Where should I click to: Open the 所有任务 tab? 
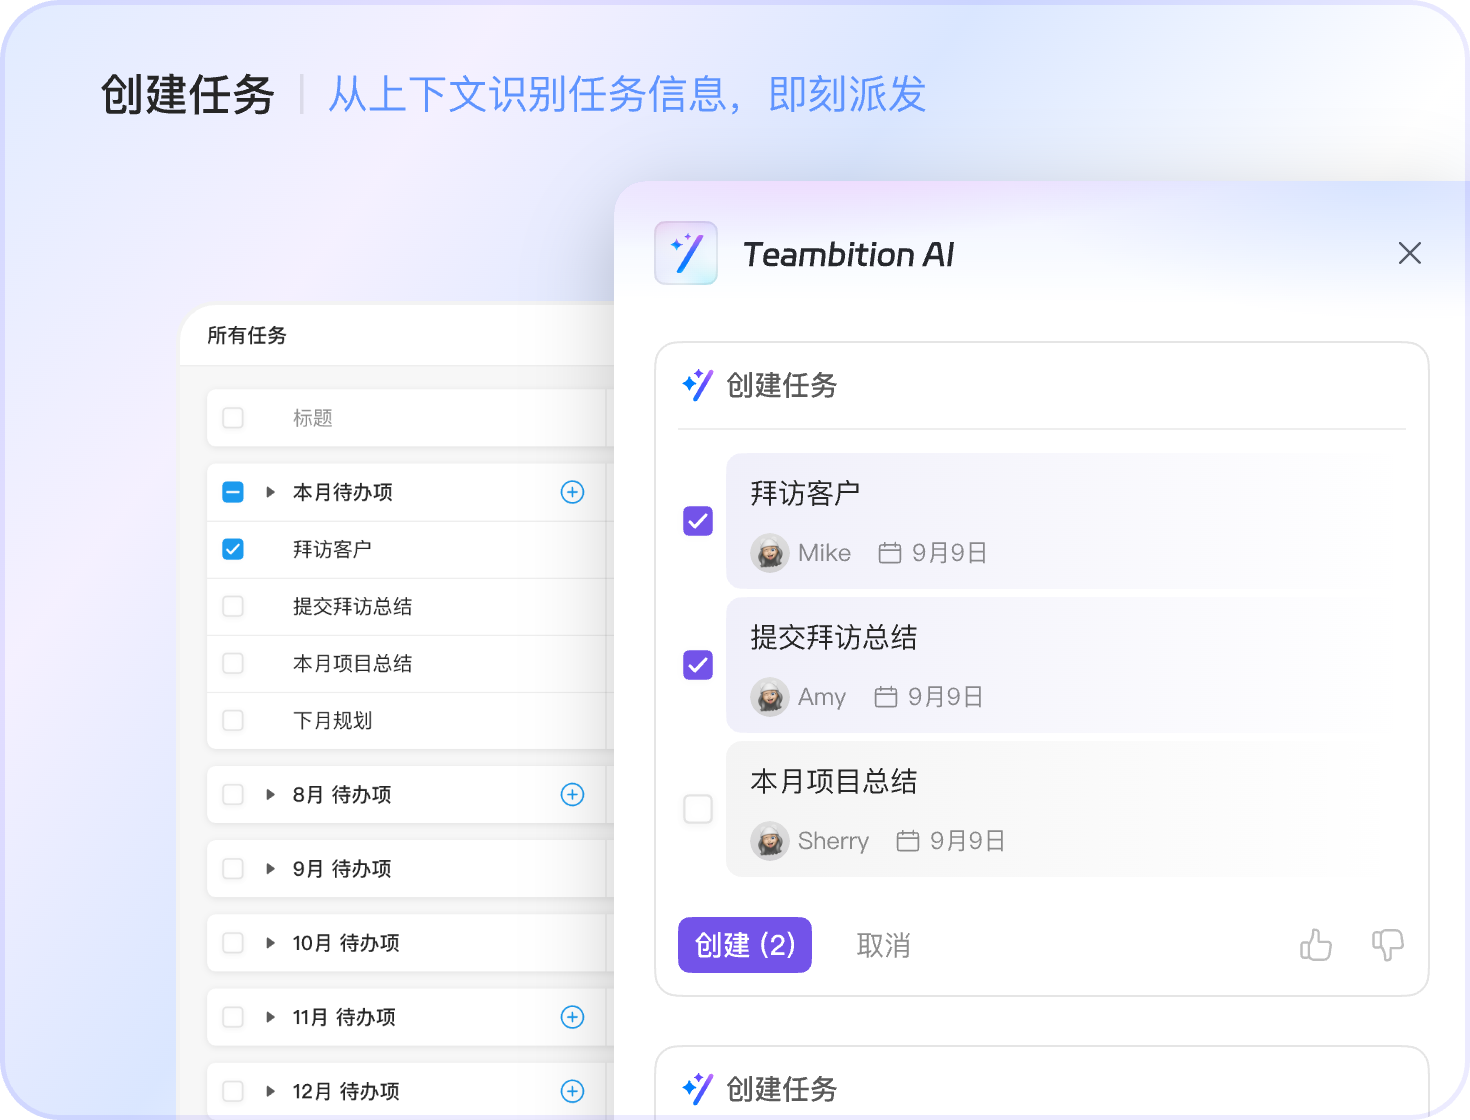[x=247, y=335]
